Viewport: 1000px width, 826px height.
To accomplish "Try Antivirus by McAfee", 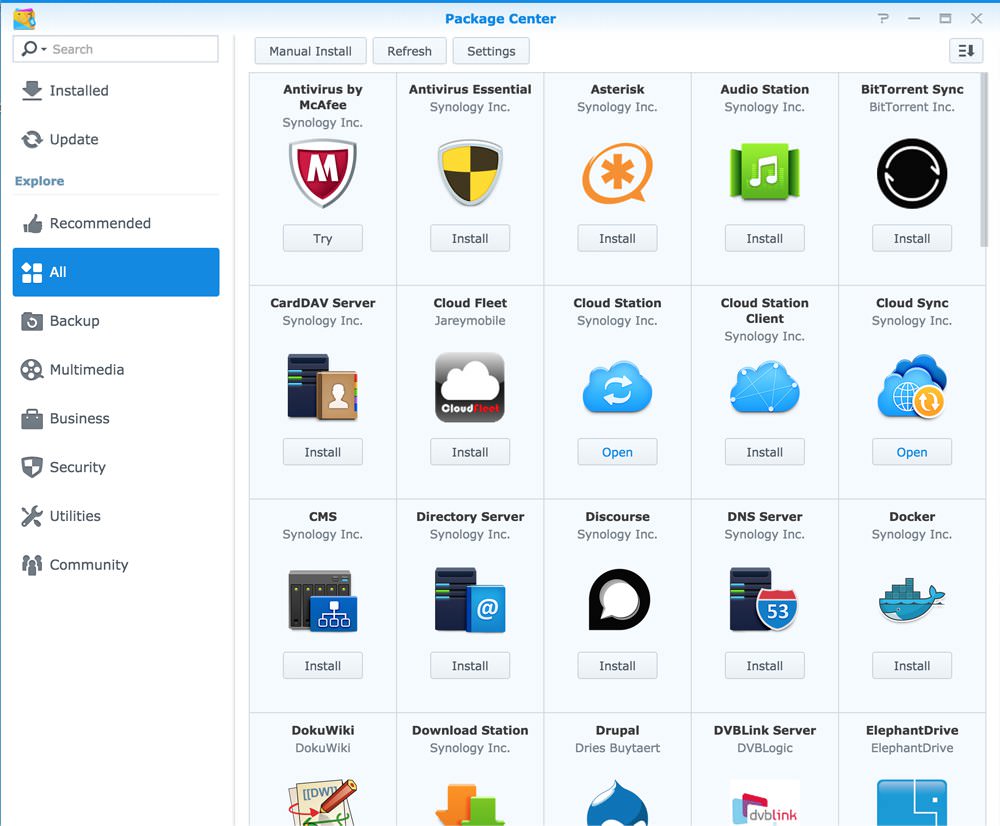I will coord(323,239).
